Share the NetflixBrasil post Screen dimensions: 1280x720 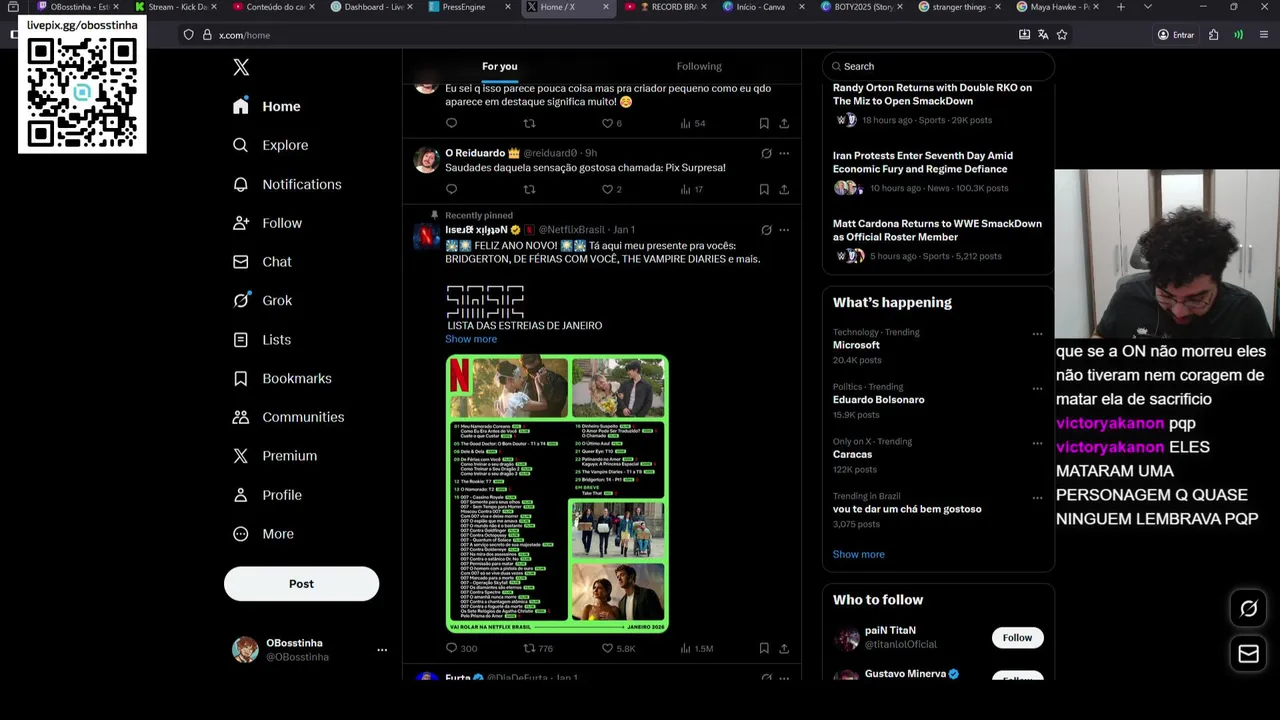784,648
